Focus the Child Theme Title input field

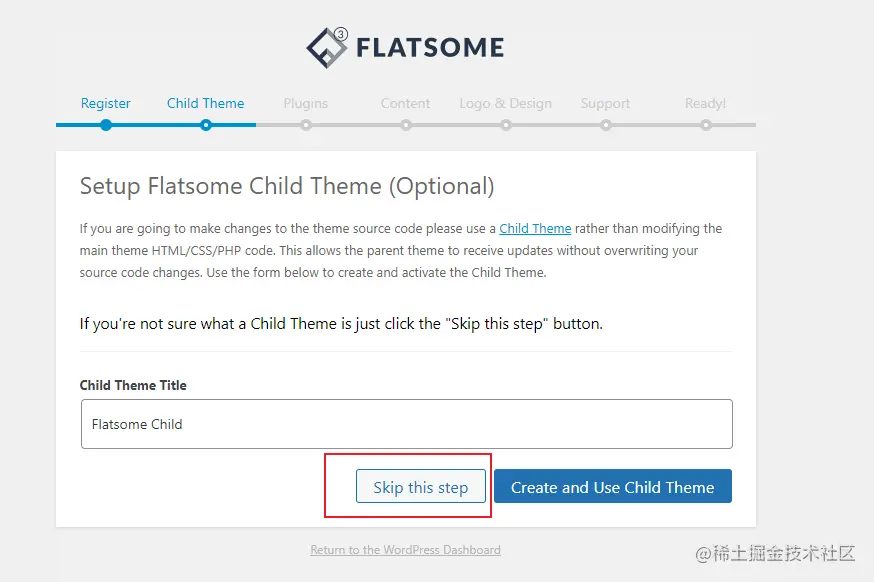pos(407,424)
